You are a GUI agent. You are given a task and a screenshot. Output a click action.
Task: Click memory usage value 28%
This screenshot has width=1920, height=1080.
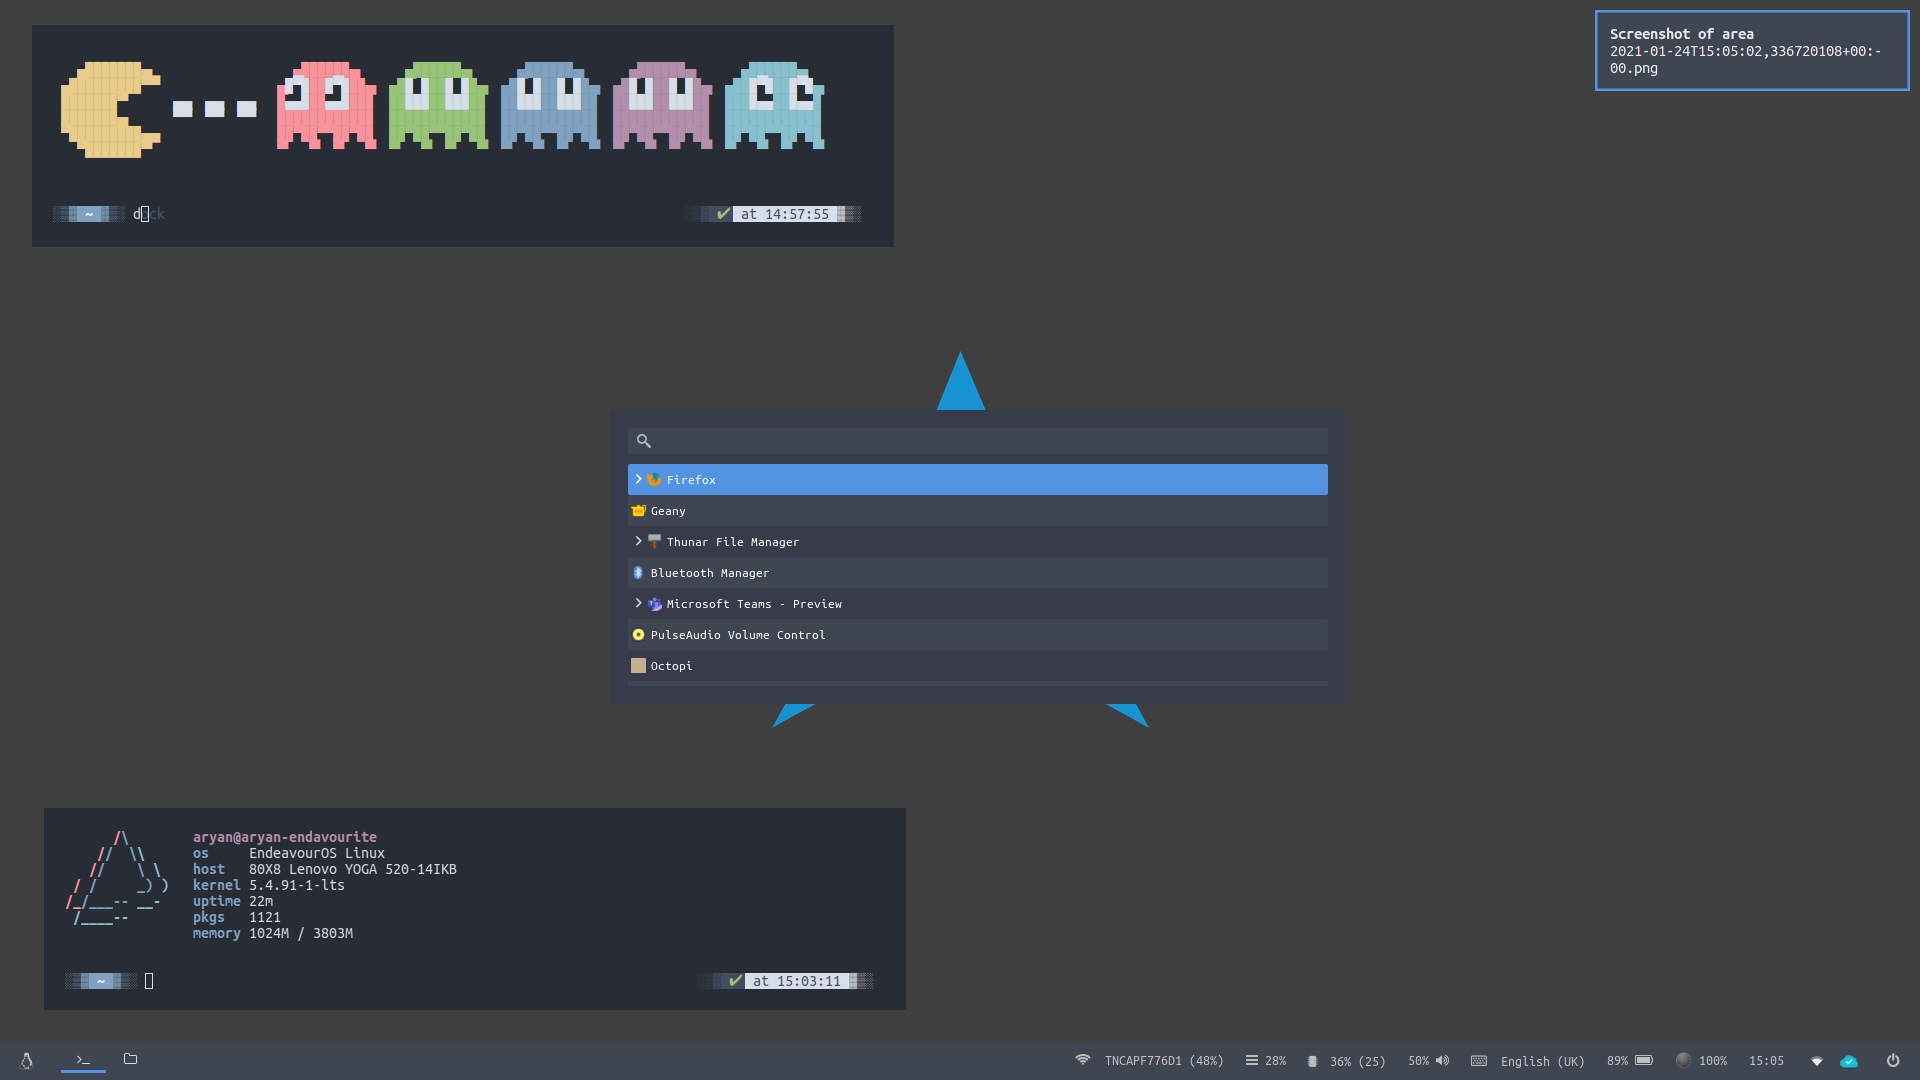(x=1276, y=1061)
